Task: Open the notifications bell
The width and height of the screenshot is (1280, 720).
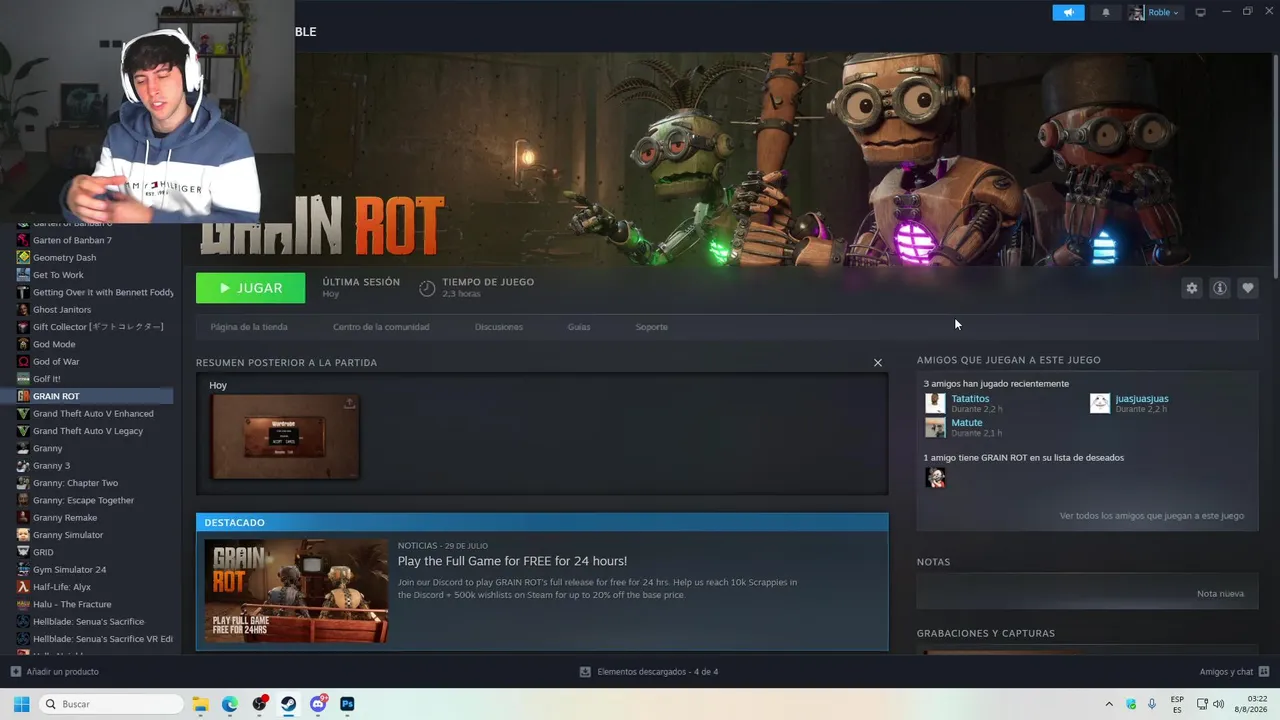Action: [1106, 12]
